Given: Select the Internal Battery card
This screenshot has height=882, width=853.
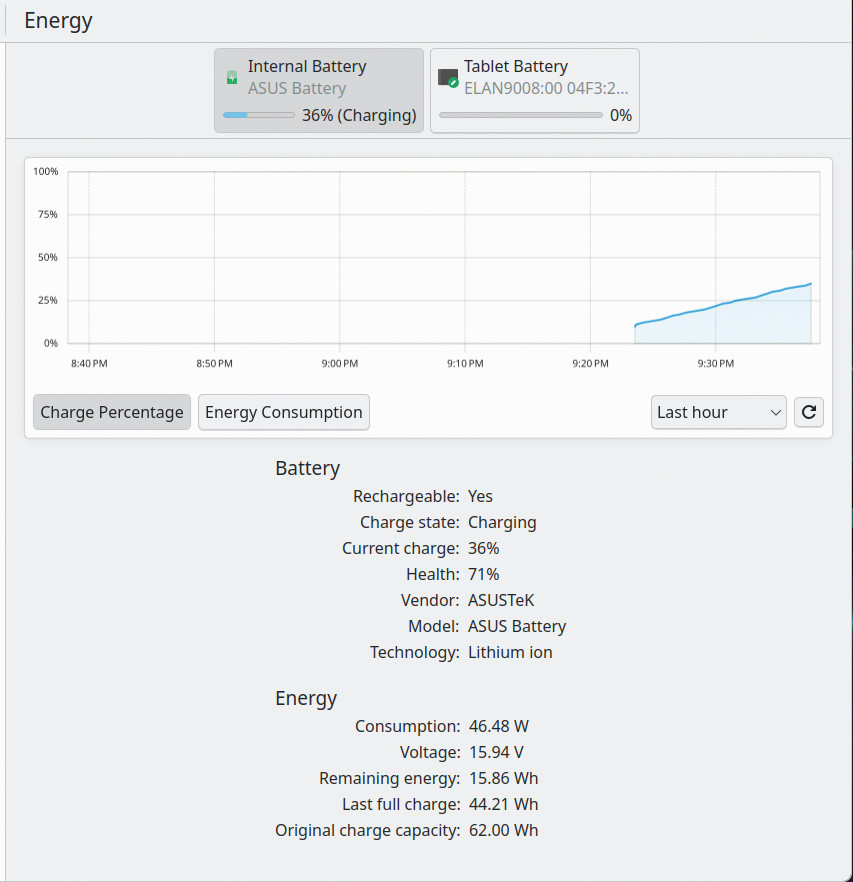Looking at the screenshot, I should click(318, 91).
